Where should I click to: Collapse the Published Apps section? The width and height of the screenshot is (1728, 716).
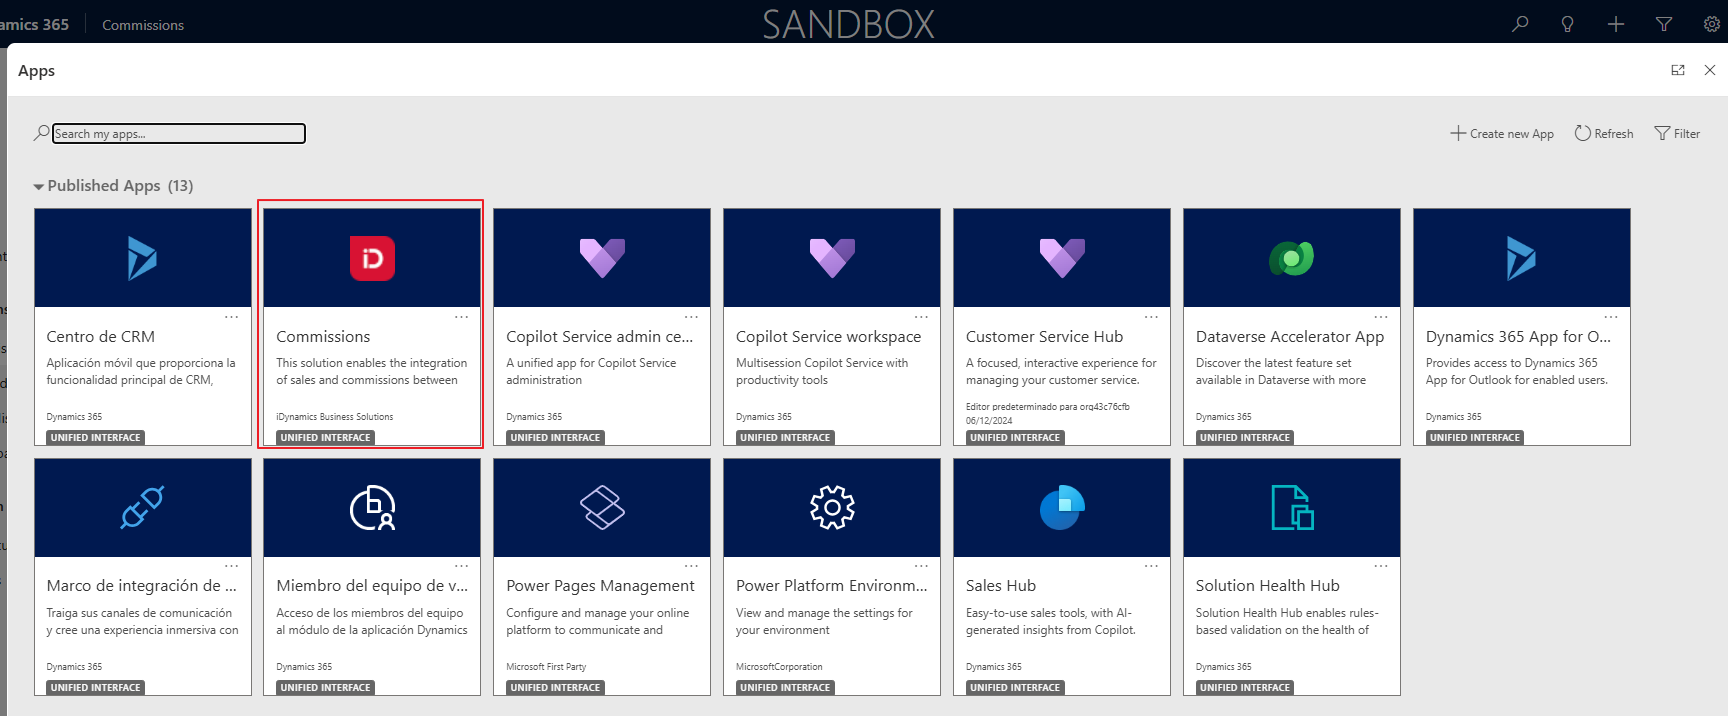point(39,186)
